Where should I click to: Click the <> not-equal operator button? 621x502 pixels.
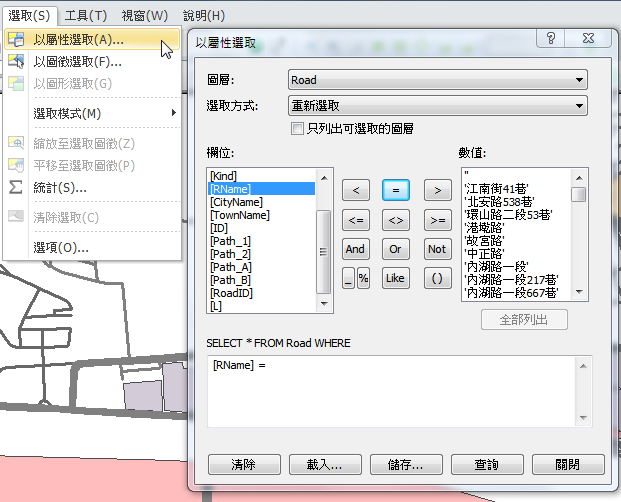396,220
